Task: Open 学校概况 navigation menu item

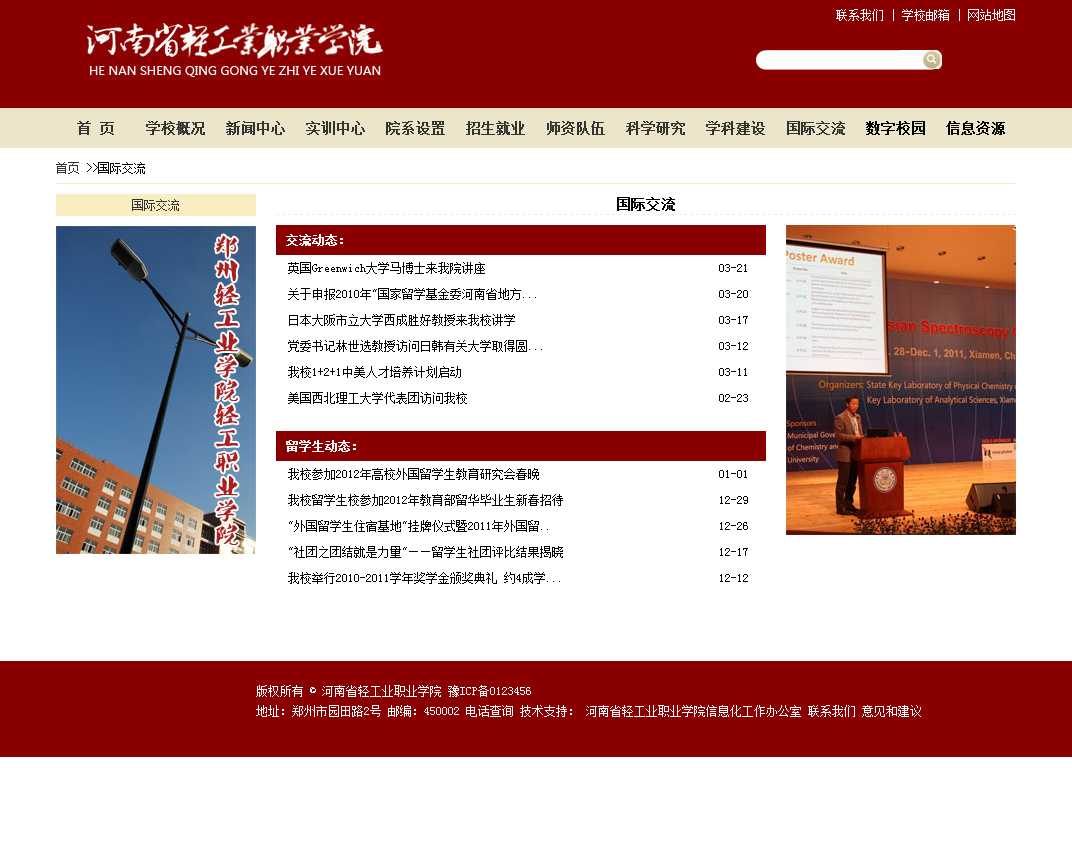Action: pyautogui.click(x=175, y=128)
